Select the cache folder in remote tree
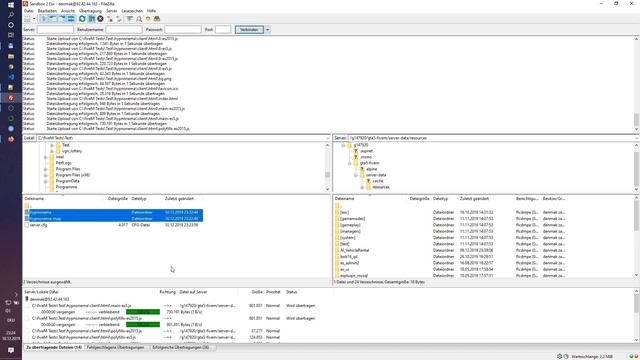This screenshot has height=360, width=640. pos(378,181)
